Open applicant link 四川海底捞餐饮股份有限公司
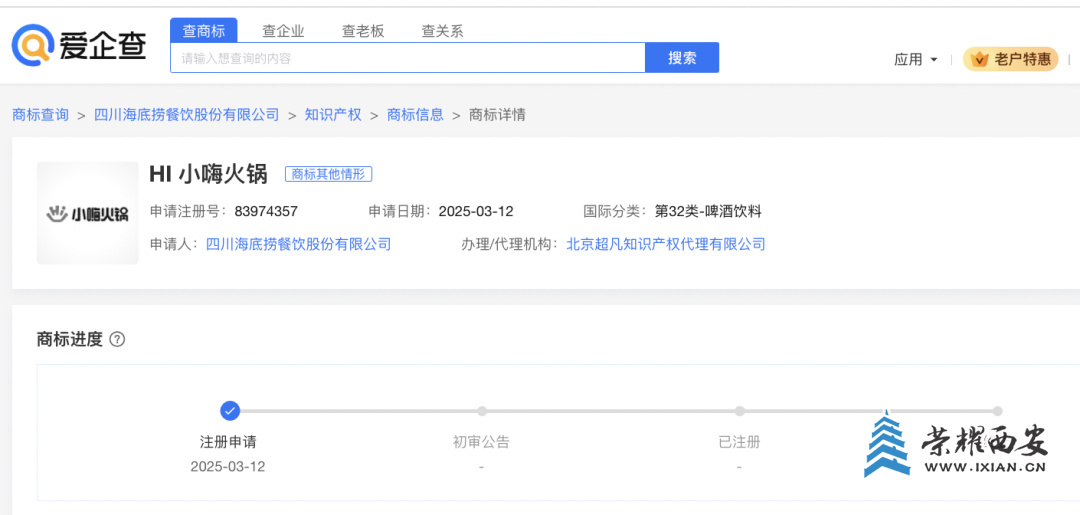Image resolution: width=1080 pixels, height=515 pixels. coord(298,244)
